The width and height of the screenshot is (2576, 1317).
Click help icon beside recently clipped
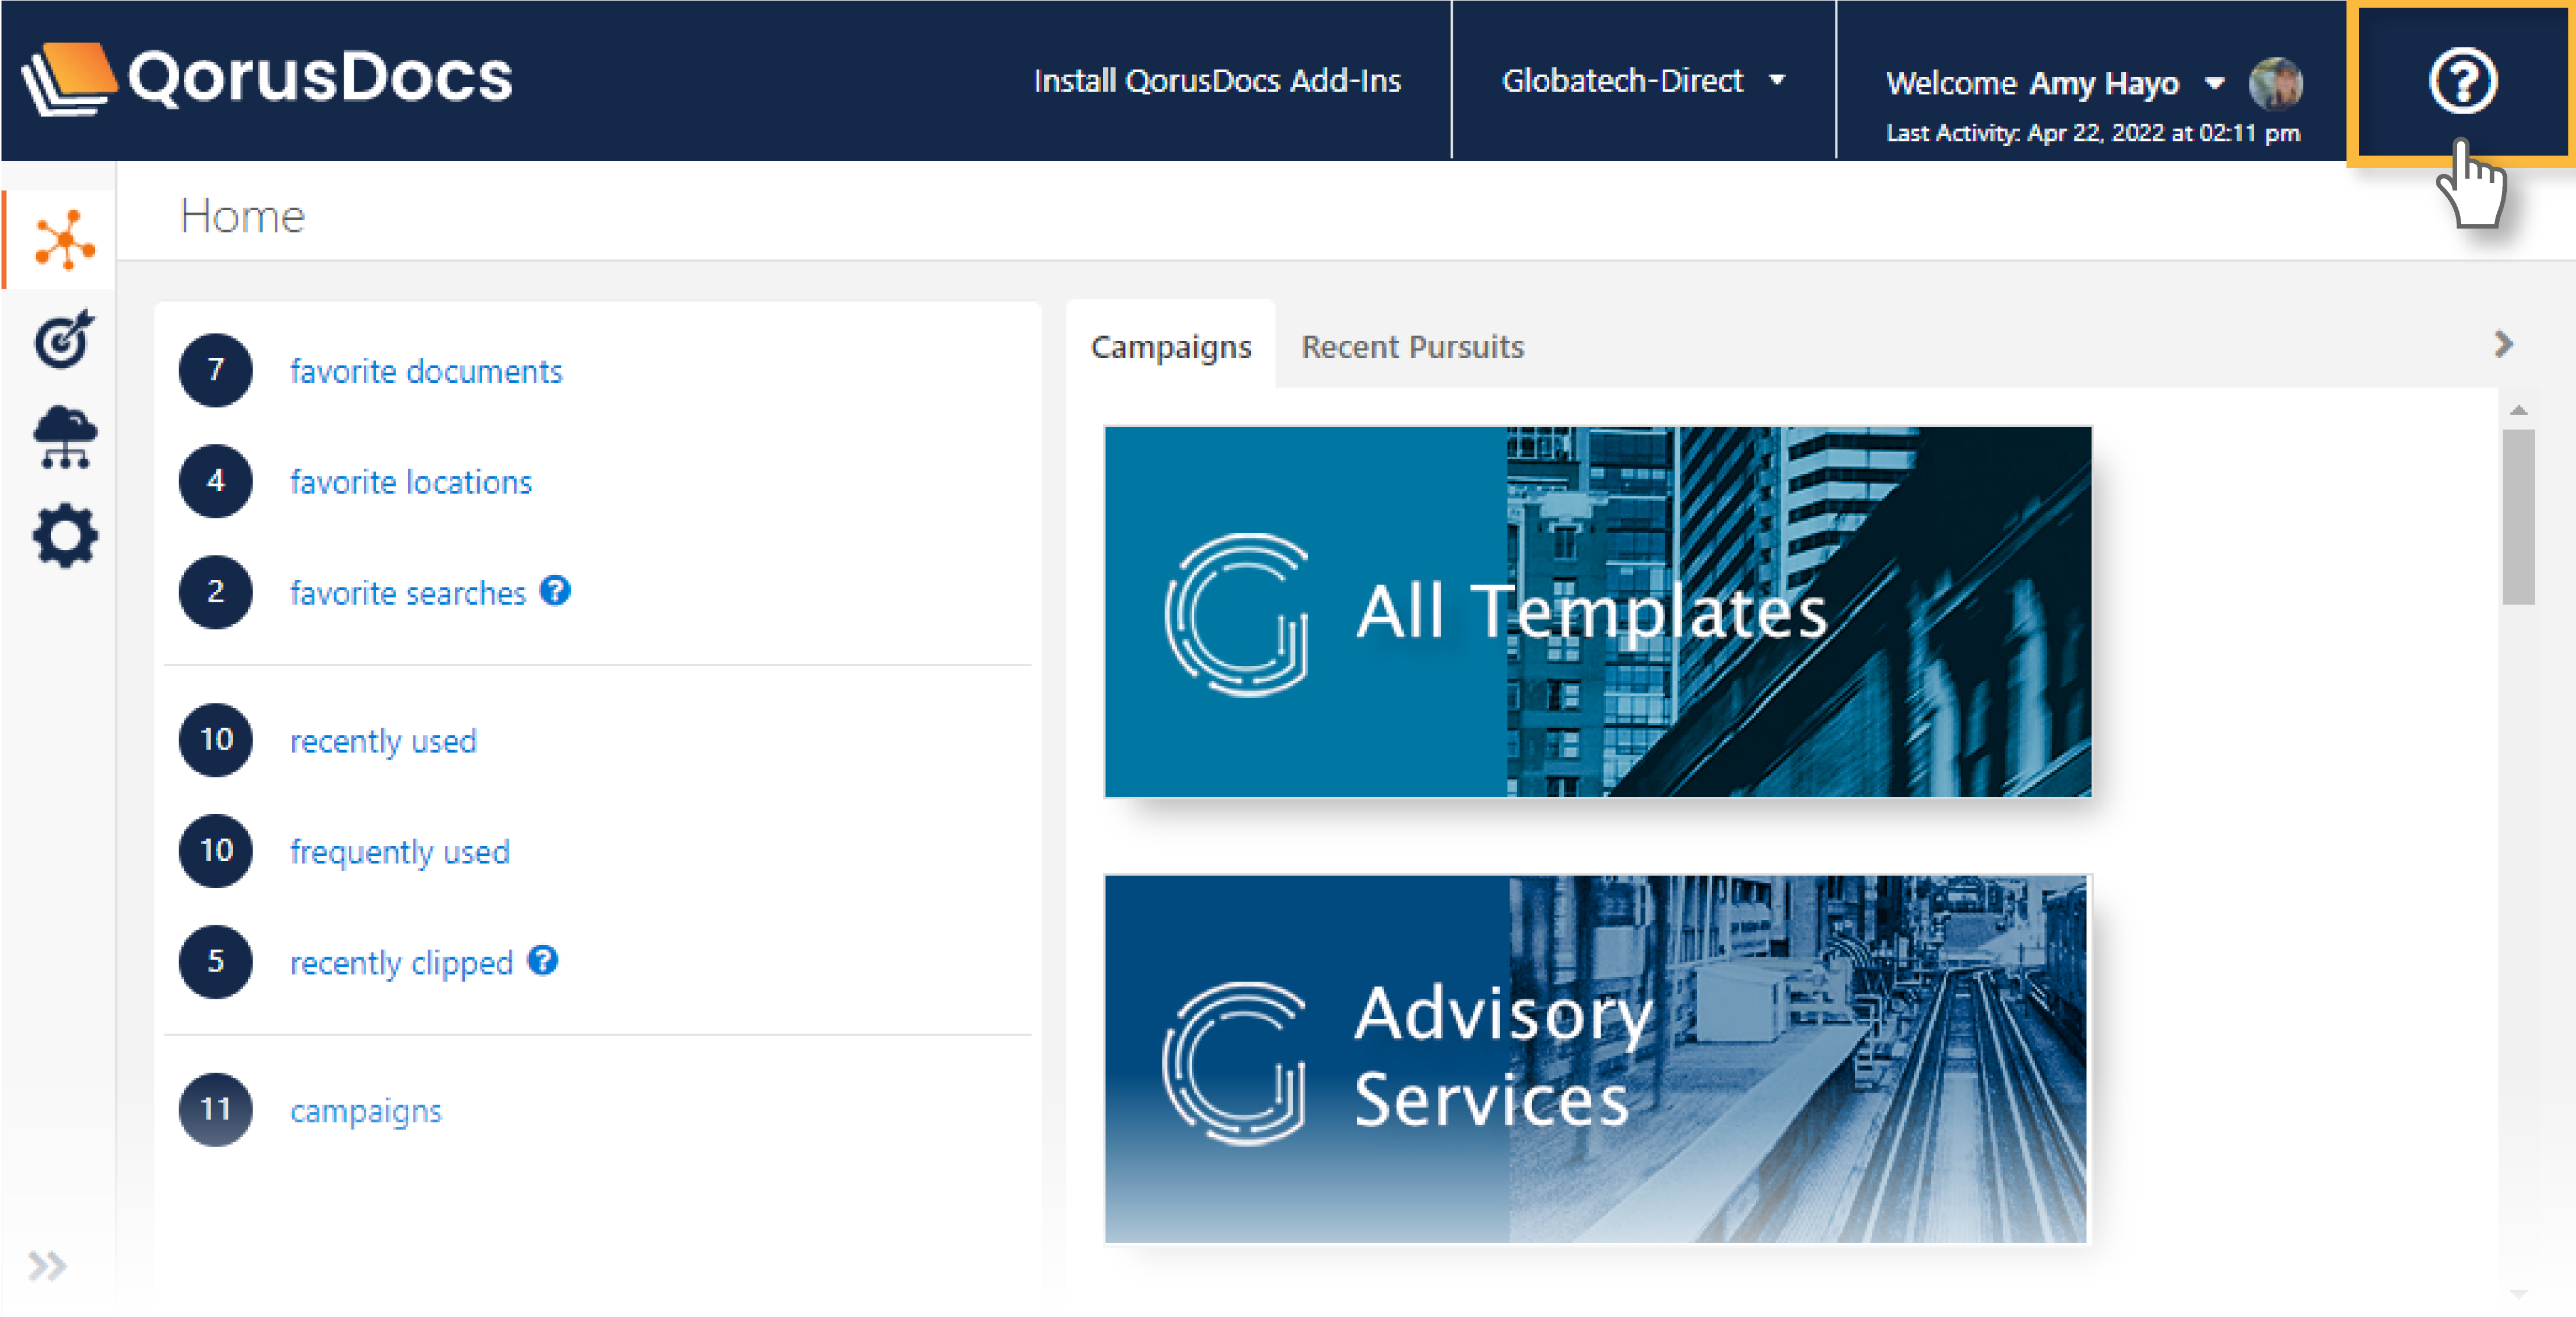click(543, 960)
